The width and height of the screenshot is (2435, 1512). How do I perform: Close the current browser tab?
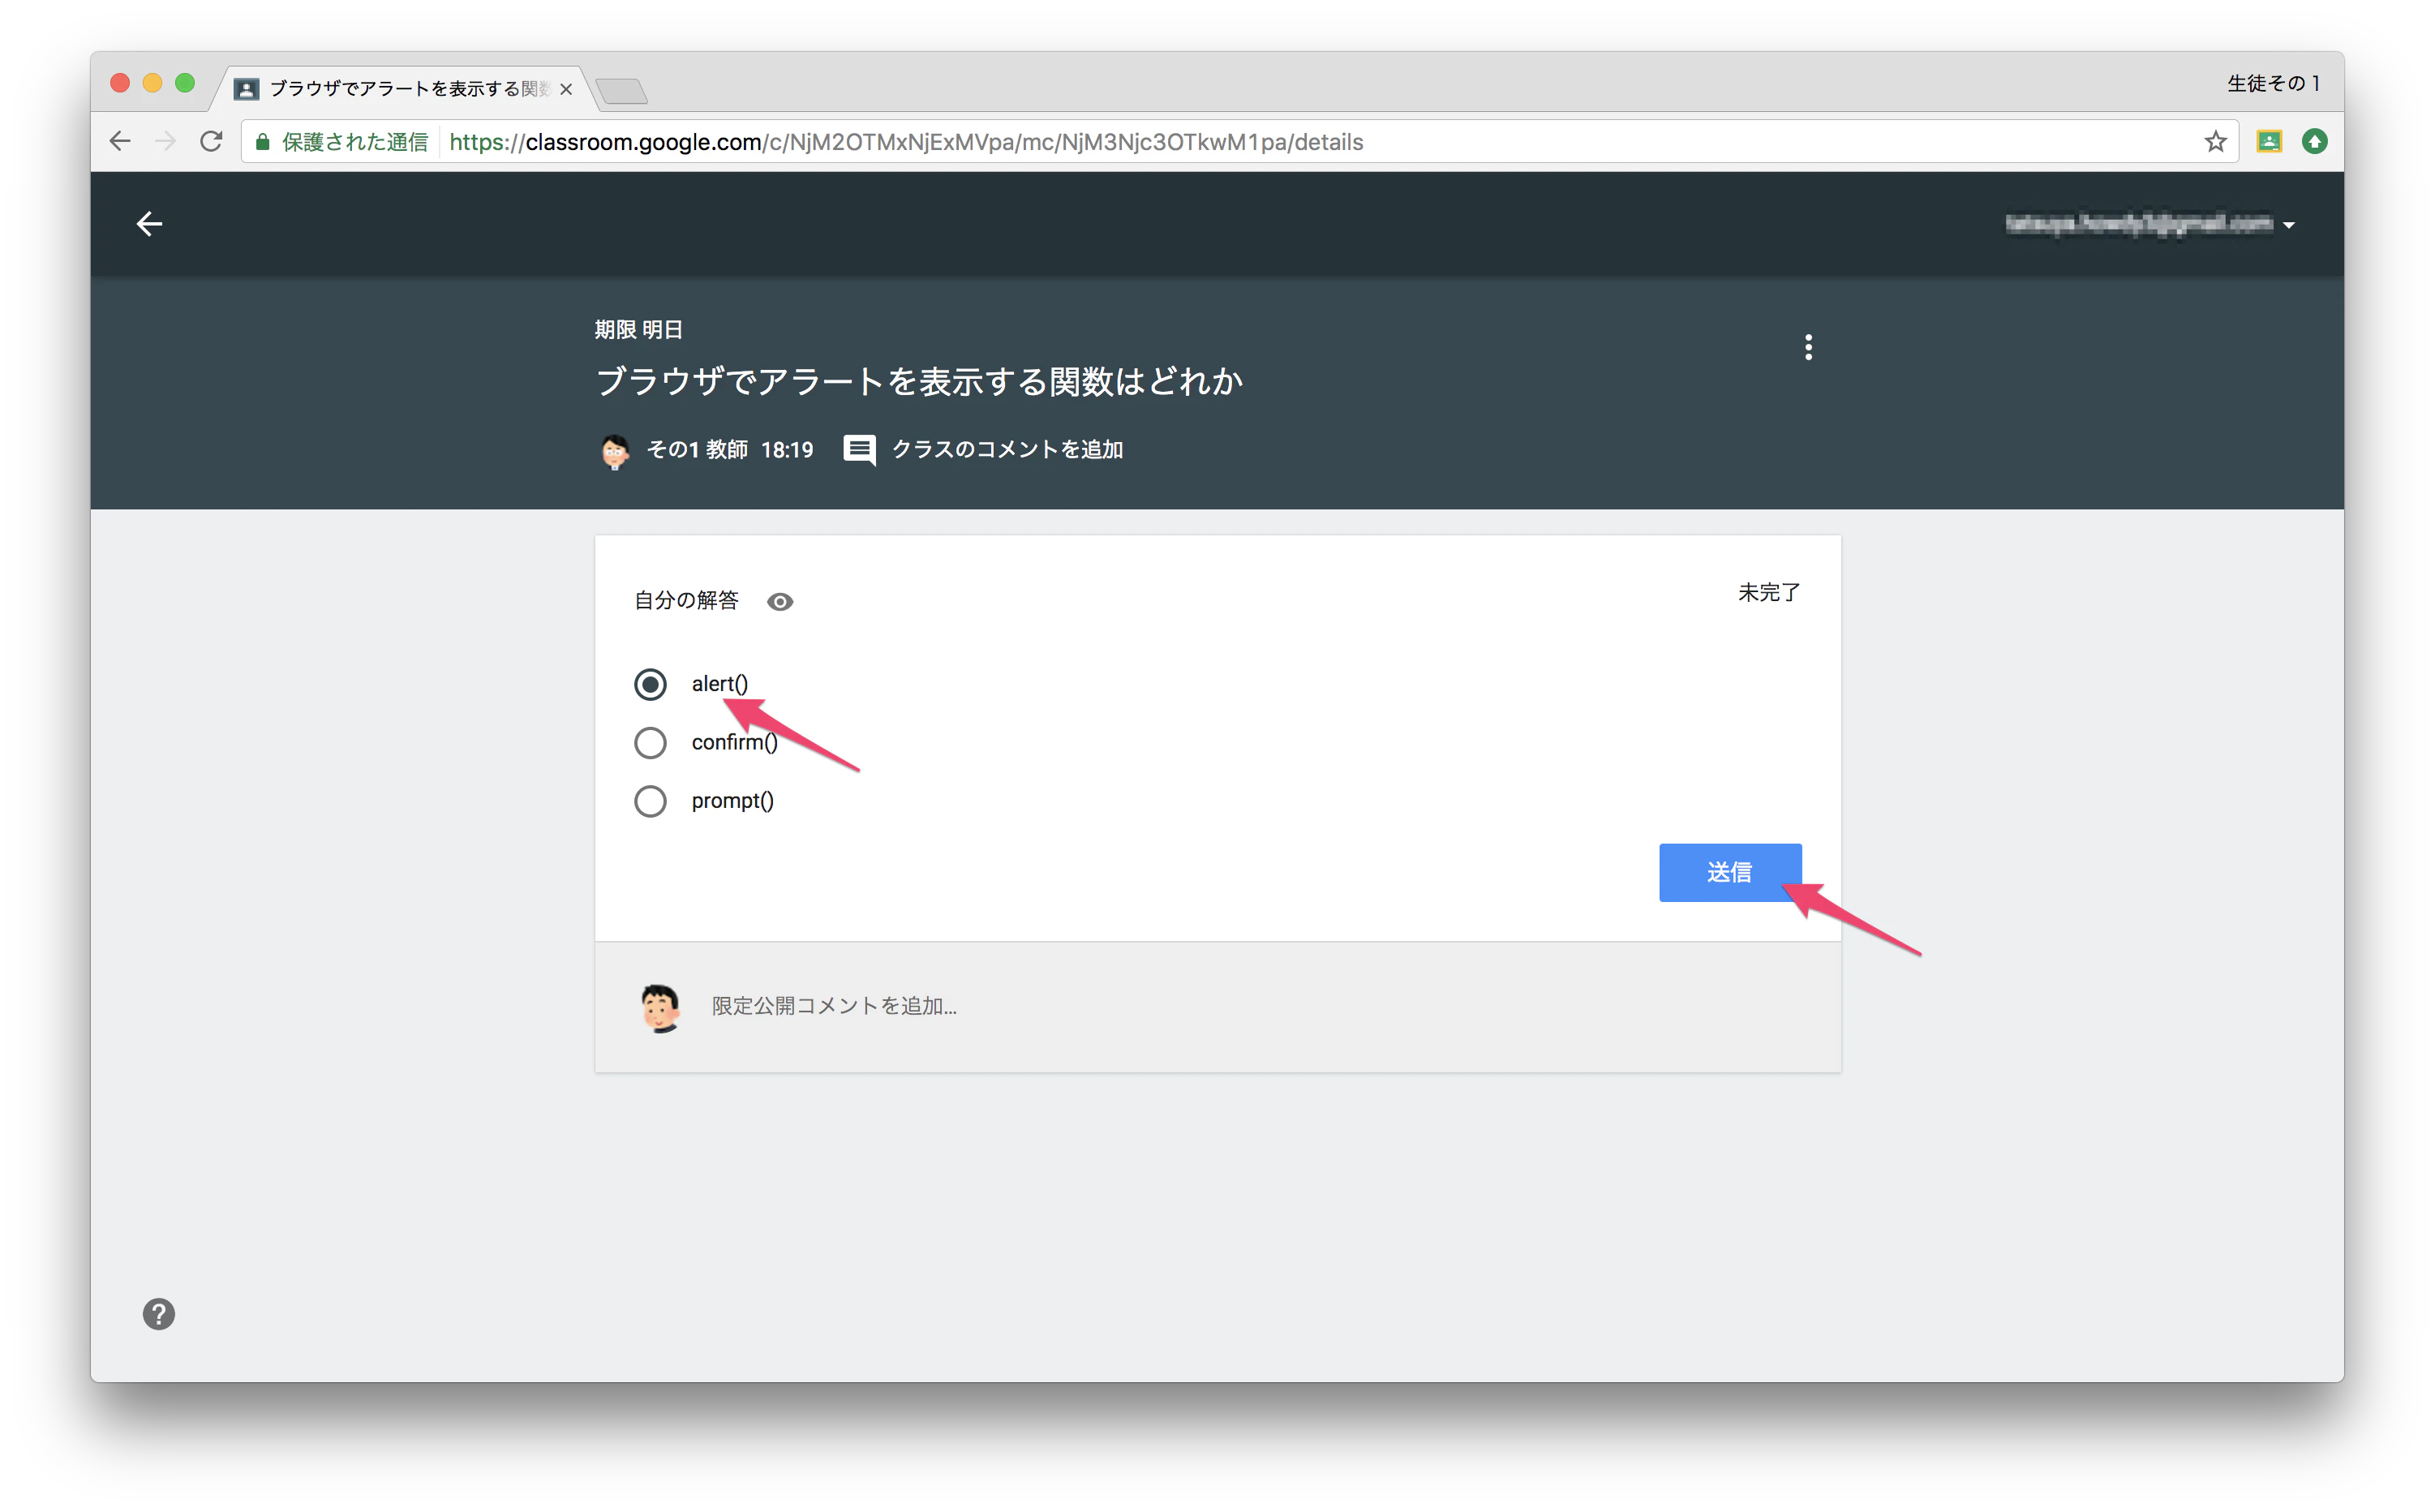pos(567,89)
